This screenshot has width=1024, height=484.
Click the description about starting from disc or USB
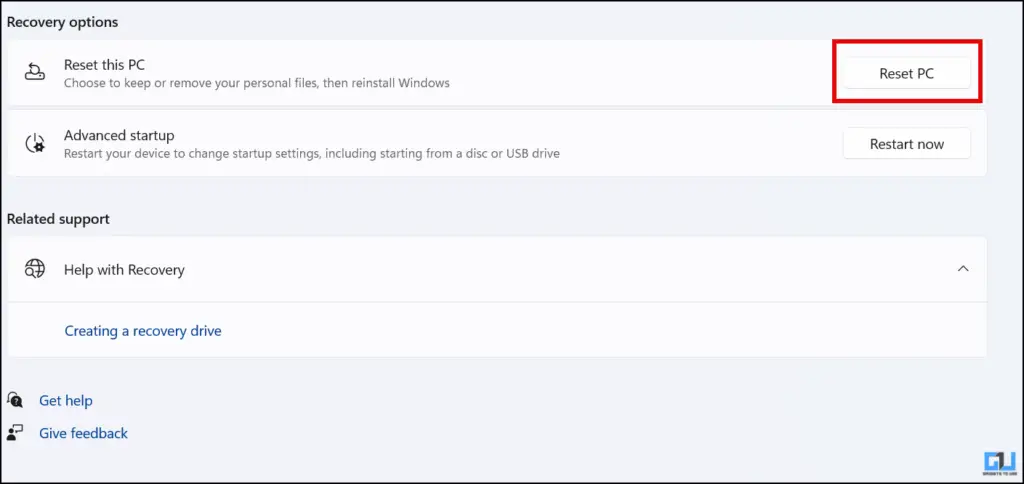click(312, 154)
